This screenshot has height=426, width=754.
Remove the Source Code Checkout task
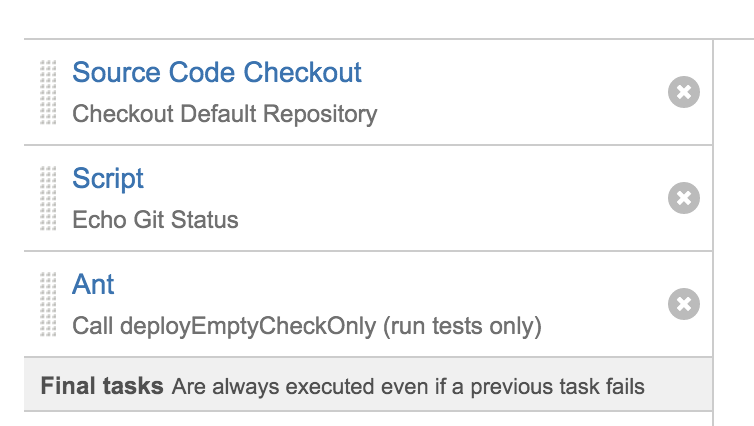[683, 93]
